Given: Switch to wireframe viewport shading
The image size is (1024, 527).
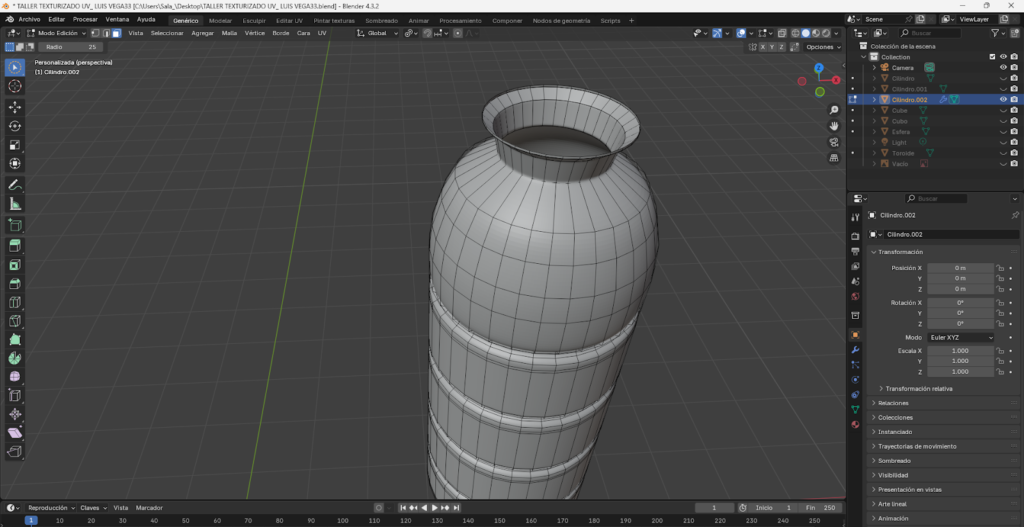Looking at the screenshot, I should click(795, 33).
